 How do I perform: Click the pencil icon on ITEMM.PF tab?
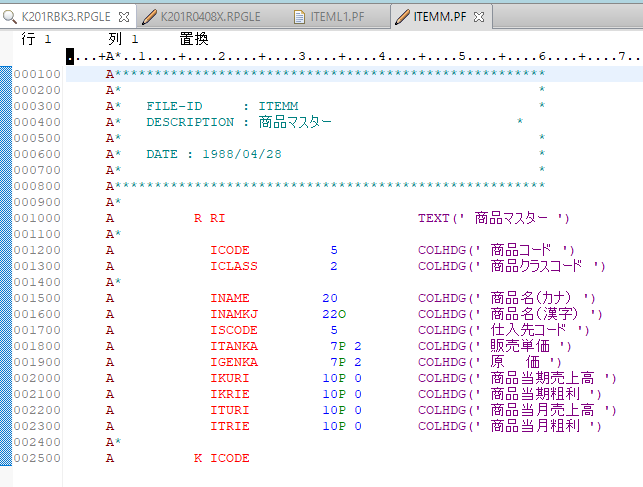pos(402,17)
